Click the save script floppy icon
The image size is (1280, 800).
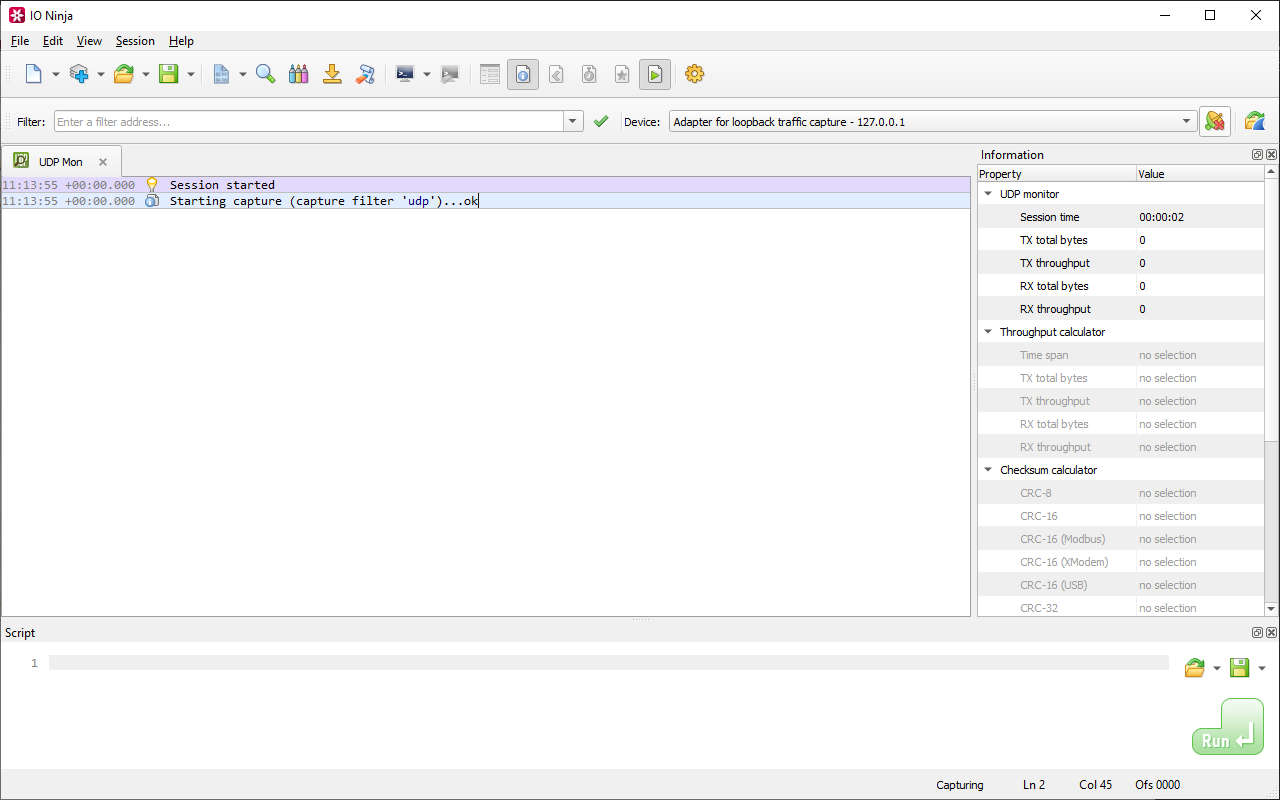[x=1239, y=668]
